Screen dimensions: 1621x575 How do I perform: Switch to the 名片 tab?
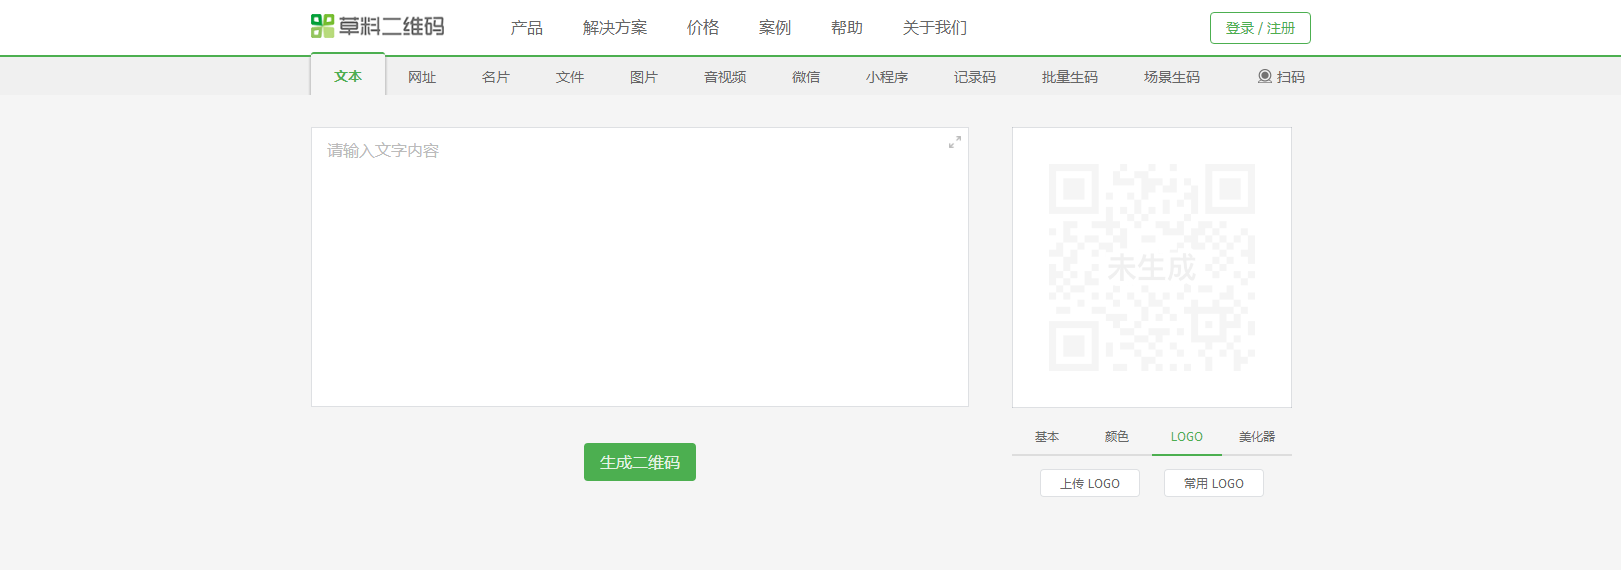pos(496,76)
